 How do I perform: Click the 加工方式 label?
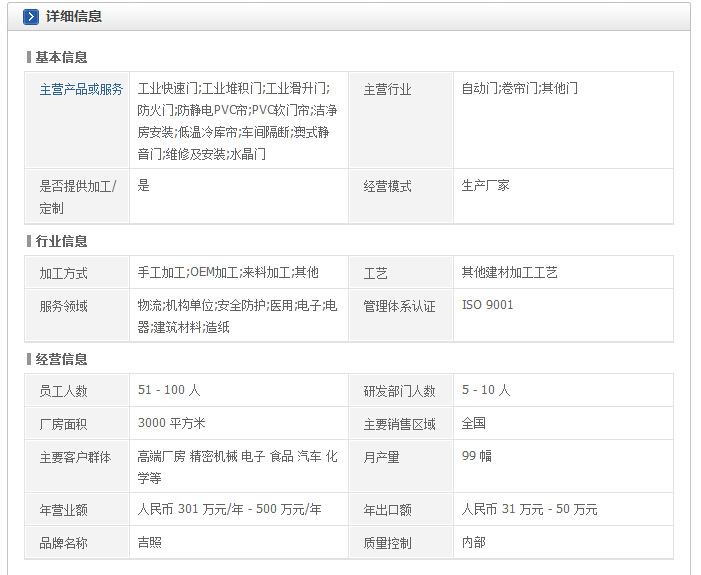(x=63, y=273)
